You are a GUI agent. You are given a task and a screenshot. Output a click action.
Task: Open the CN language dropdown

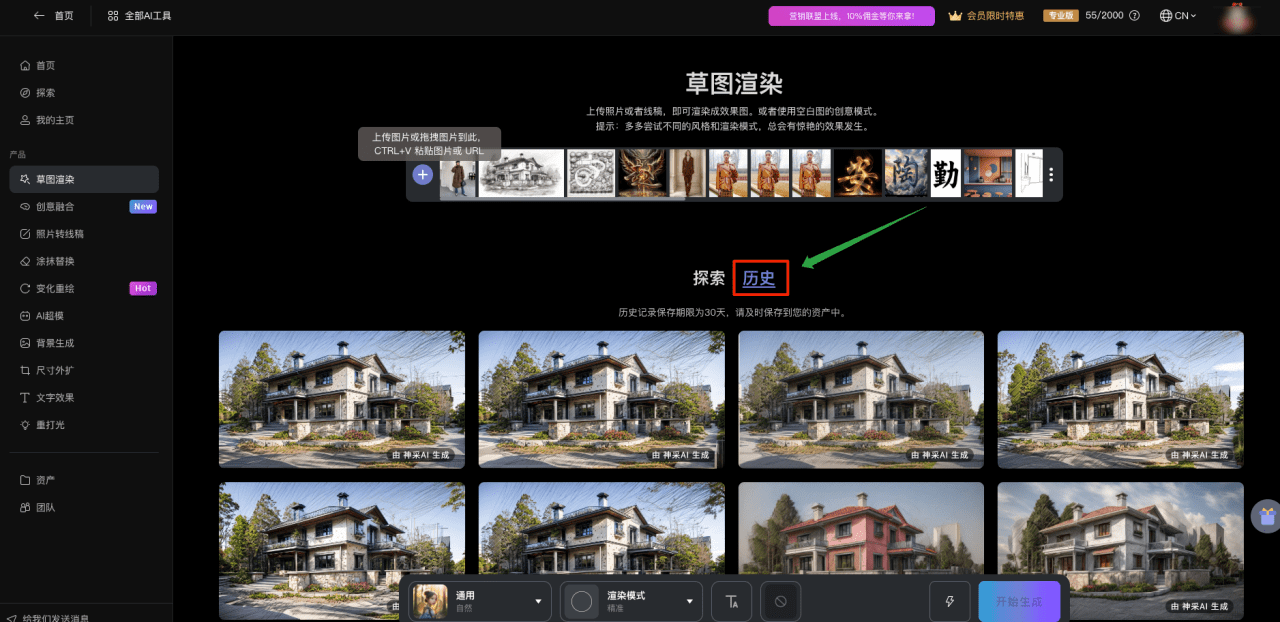pos(1177,16)
